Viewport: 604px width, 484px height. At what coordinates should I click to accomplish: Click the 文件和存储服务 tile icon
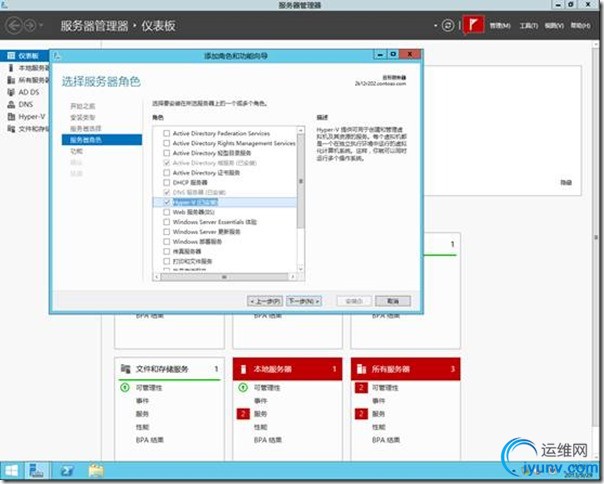(126, 369)
